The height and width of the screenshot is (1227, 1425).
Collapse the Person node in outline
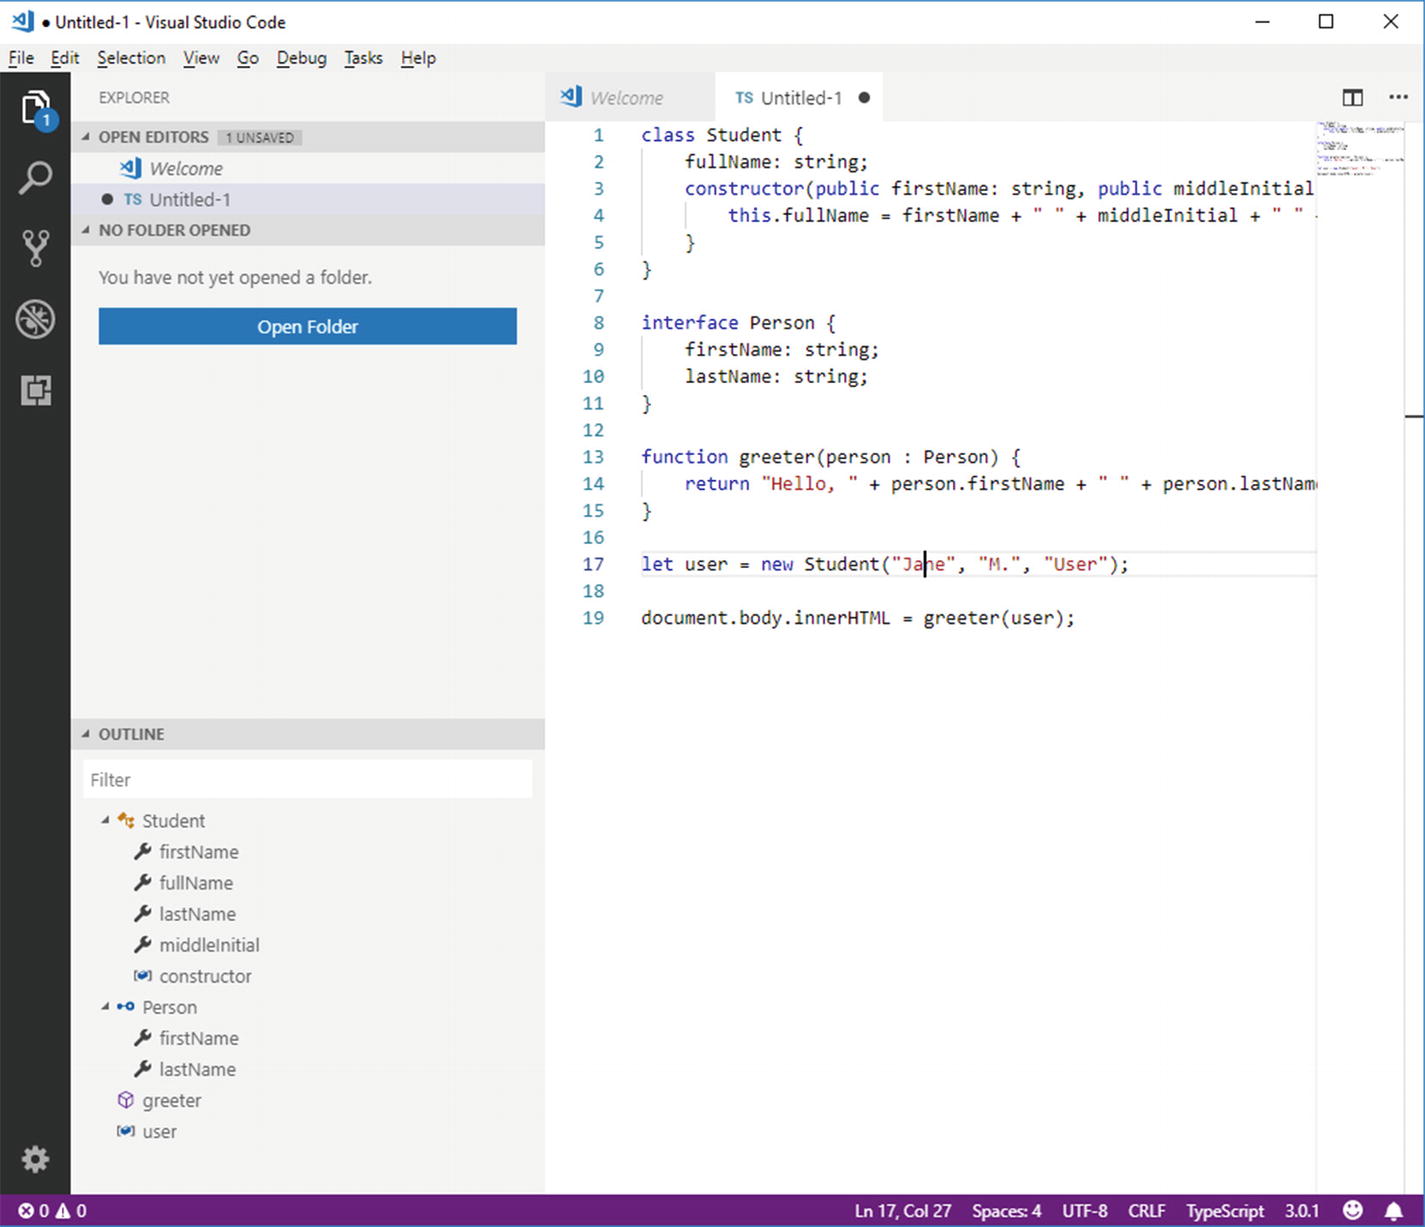click(105, 1007)
